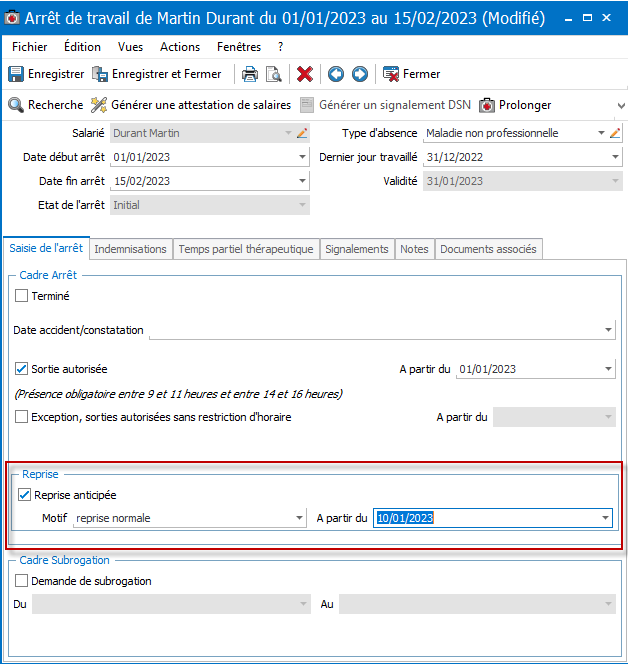Click the wand icon for salary attestation

(99, 105)
